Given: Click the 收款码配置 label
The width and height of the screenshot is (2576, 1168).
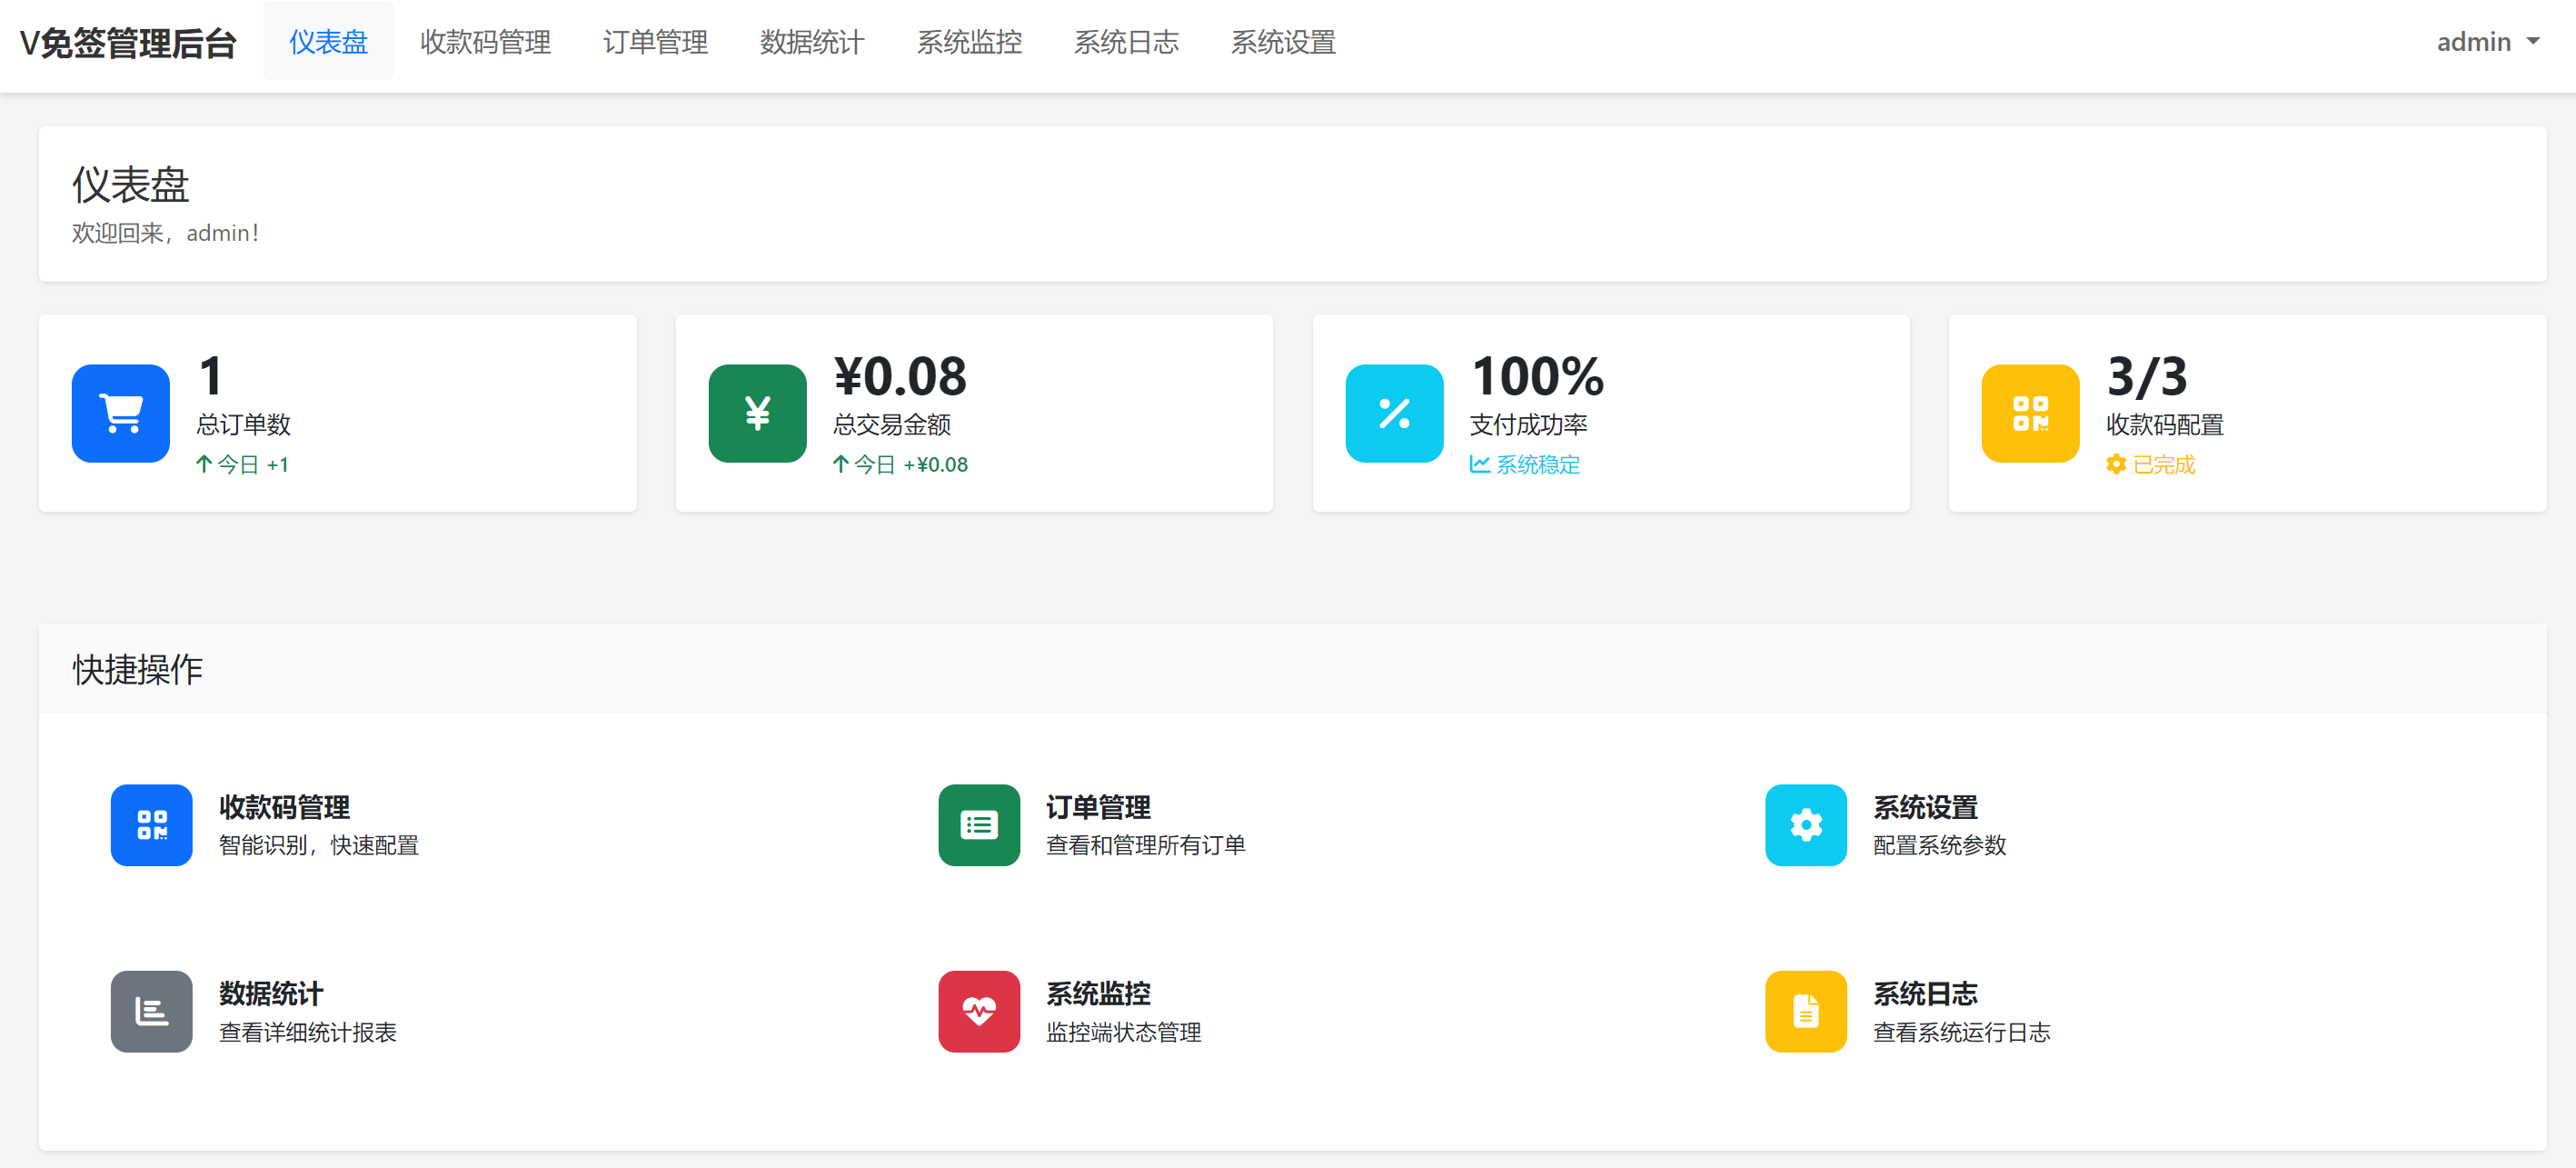Looking at the screenshot, I should [x=2165, y=425].
